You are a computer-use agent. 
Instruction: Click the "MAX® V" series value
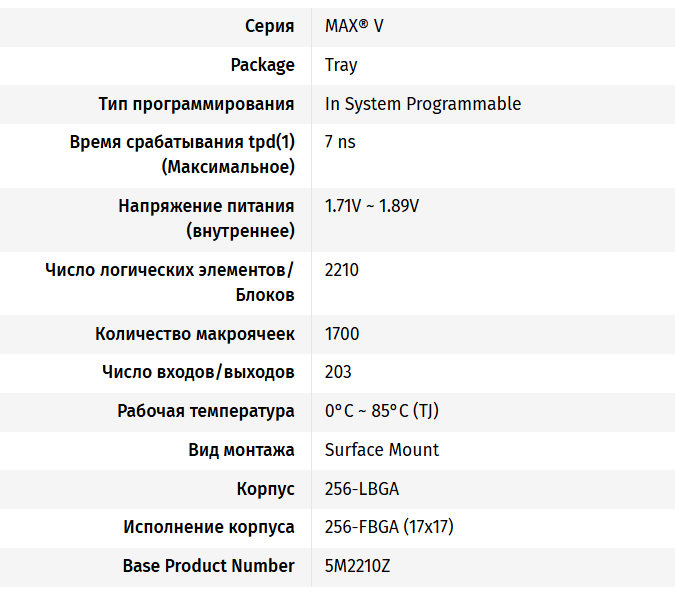coord(354,26)
